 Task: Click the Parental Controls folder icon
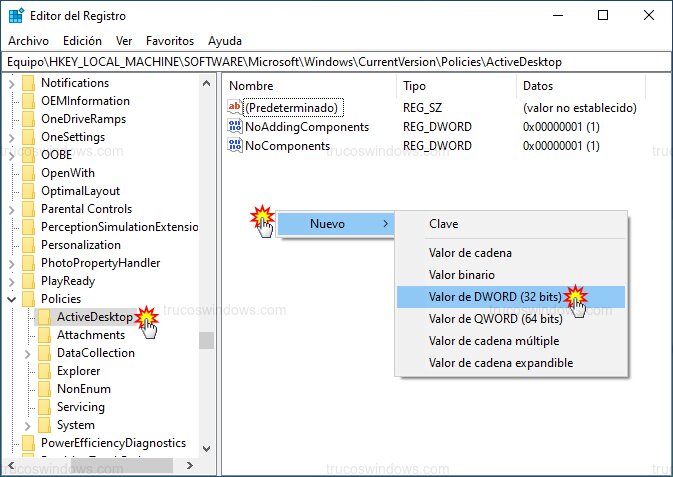(28, 209)
